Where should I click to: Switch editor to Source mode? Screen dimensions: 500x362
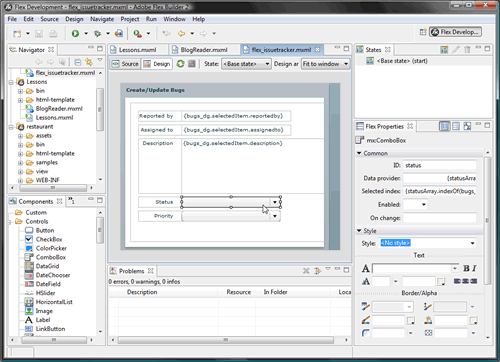(125, 64)
